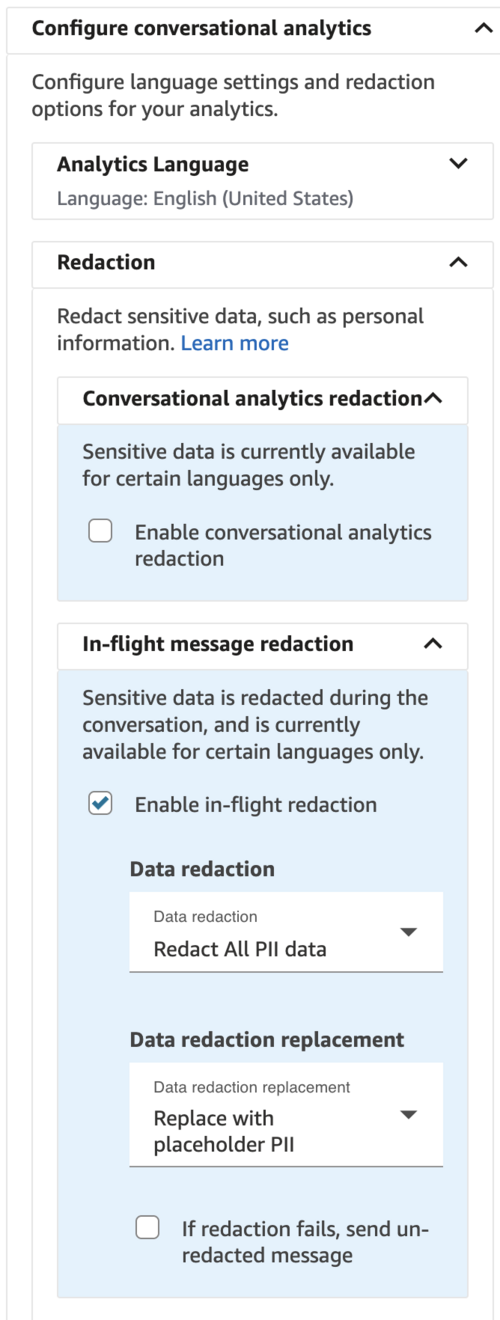Click the Analytics Language section title

tap(153, 164)
